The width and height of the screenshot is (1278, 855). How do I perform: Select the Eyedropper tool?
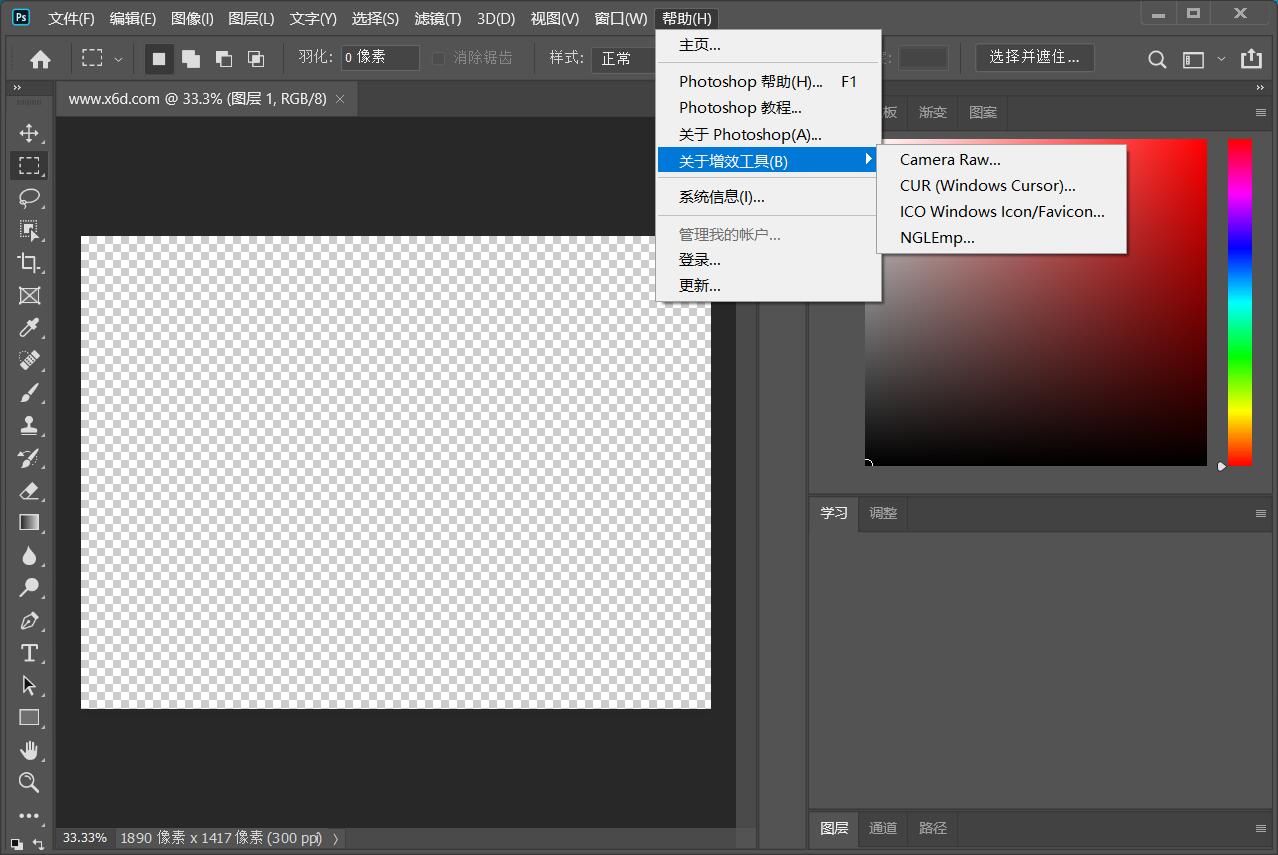tap(29, 328)
